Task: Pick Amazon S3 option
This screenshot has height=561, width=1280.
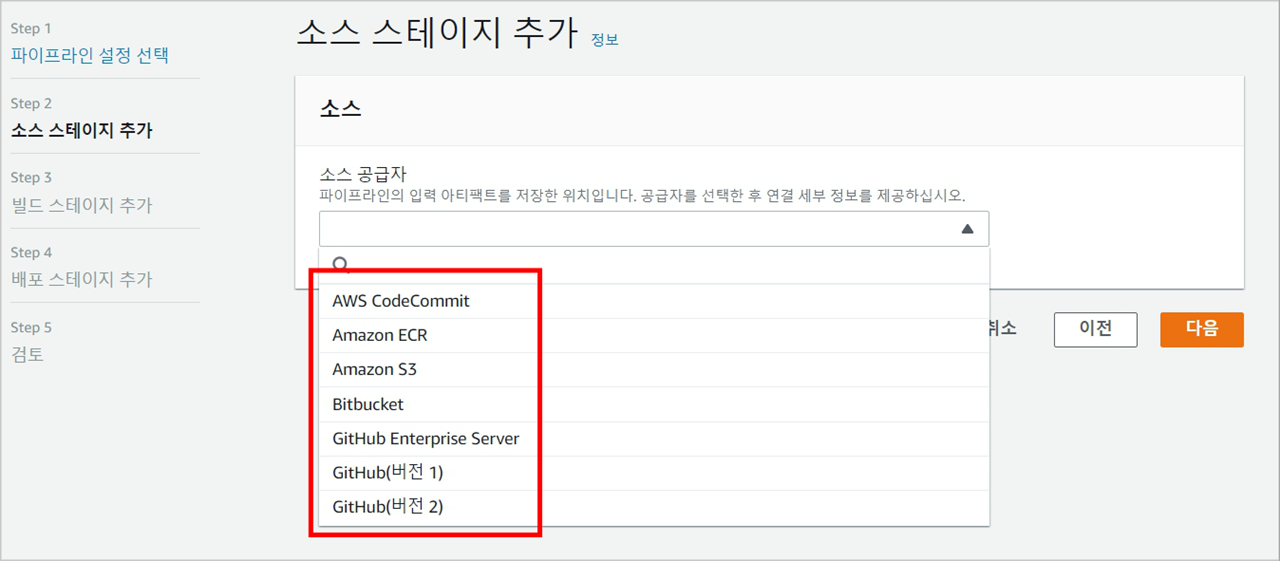Action: click(x=654, y=370)
